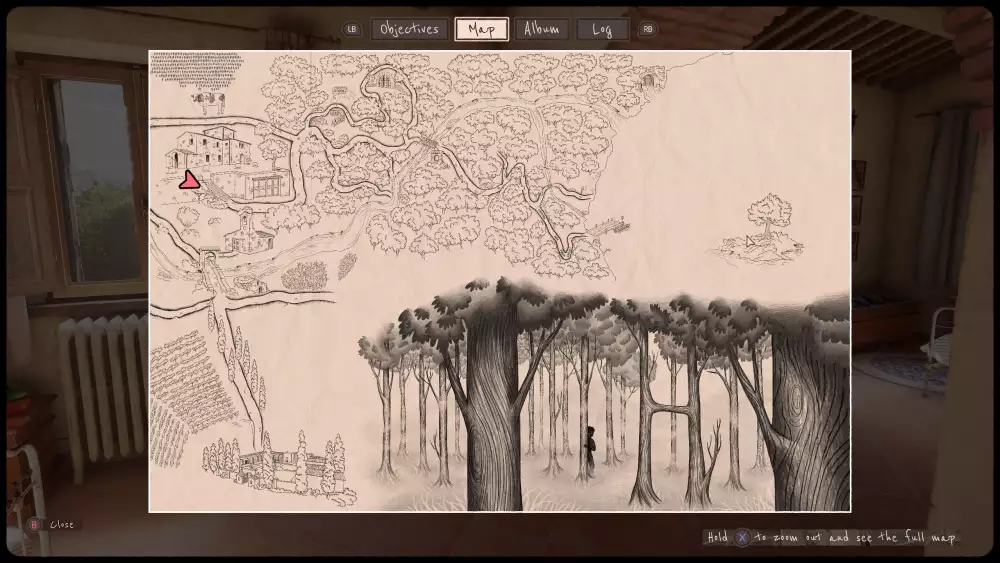Image resolution: width=1000 pixels, height=563 pixels.
Task: Select the Map tab
Action: pyautogui.click(x=482, y=29)
